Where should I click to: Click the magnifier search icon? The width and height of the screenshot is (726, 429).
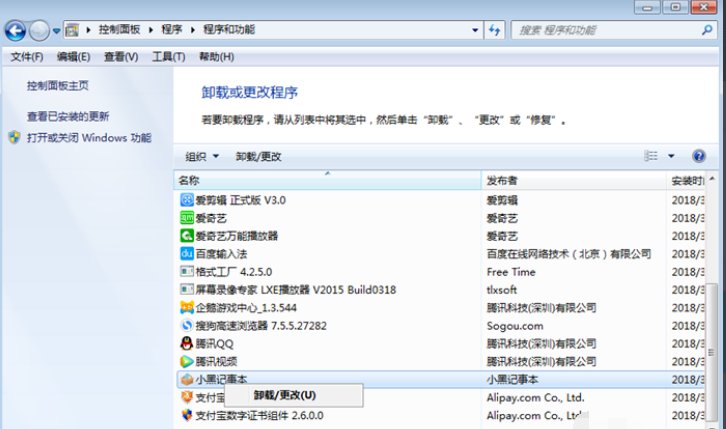click(x=707, y=30)
